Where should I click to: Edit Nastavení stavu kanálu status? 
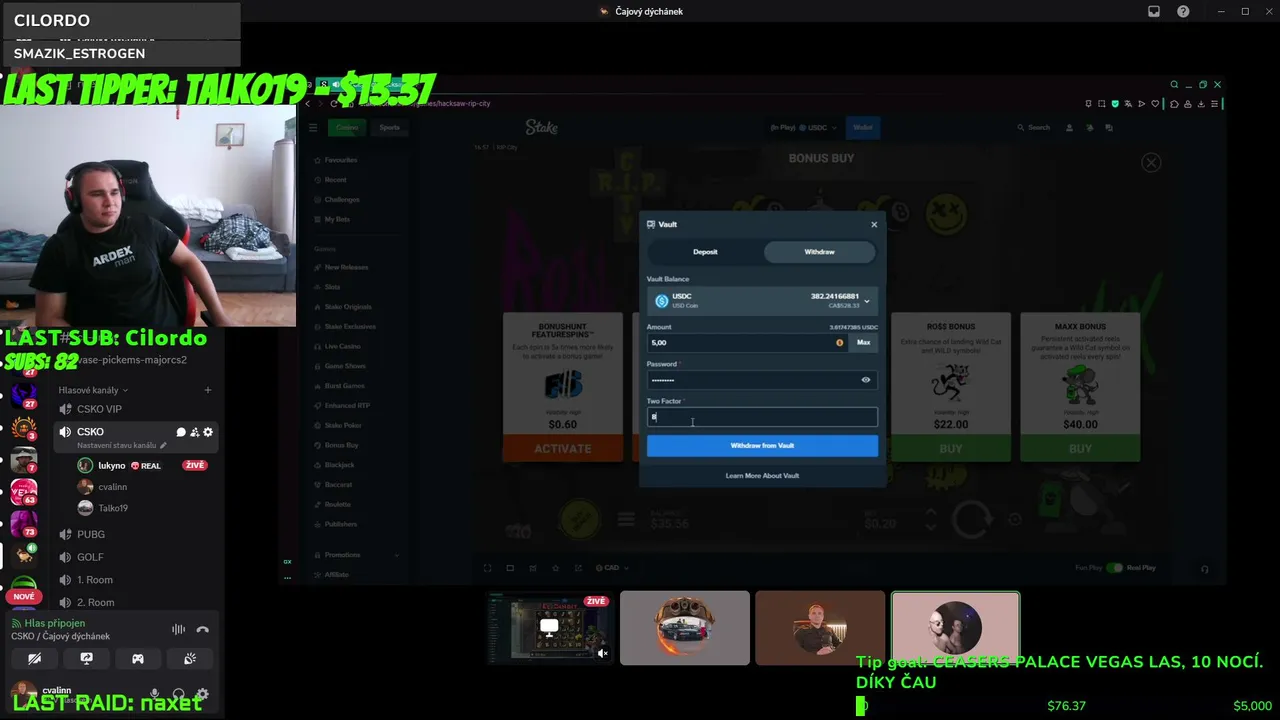coord(122,445)
